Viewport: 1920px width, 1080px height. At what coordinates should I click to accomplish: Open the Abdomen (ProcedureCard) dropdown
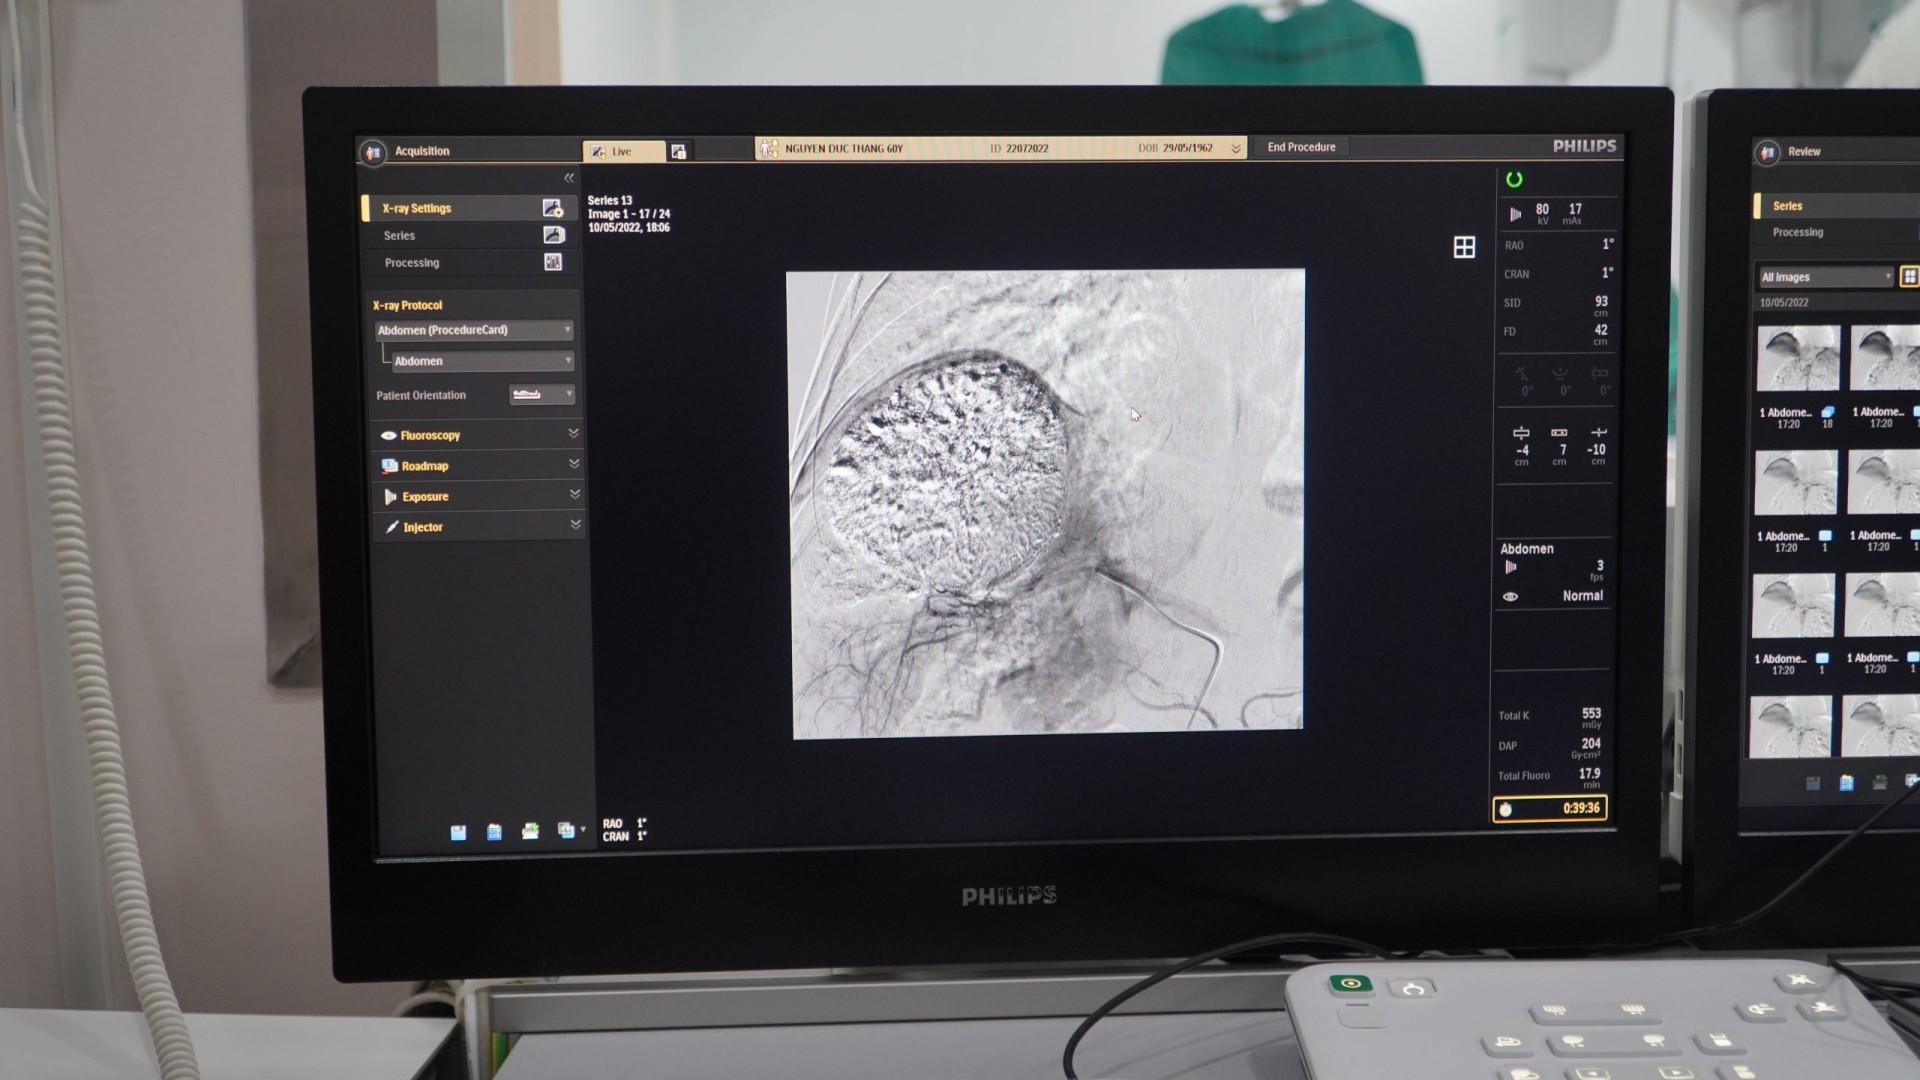(474, 330)
